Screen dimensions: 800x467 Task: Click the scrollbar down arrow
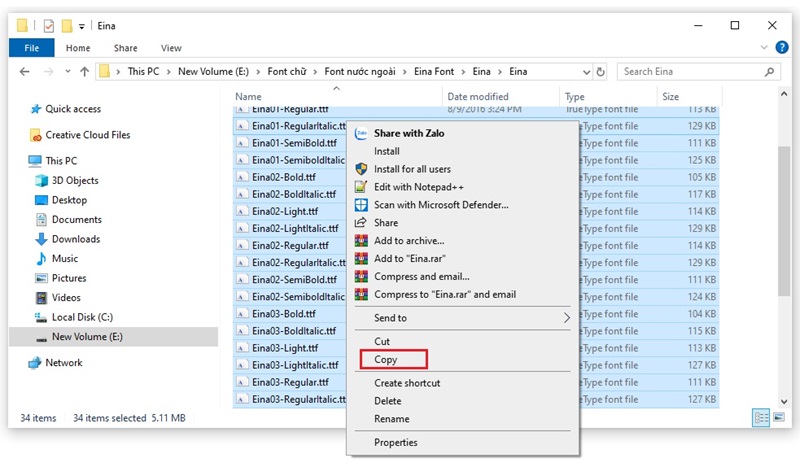[x=784, y=402]
